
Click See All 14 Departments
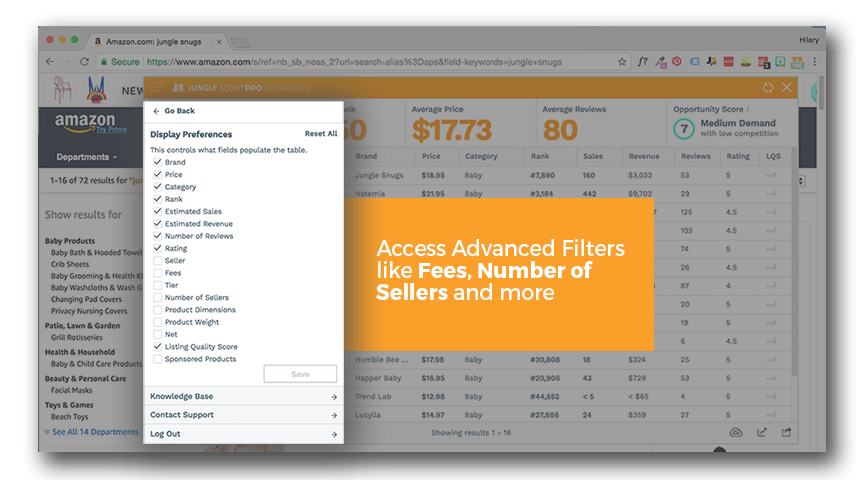pos(95,432)
